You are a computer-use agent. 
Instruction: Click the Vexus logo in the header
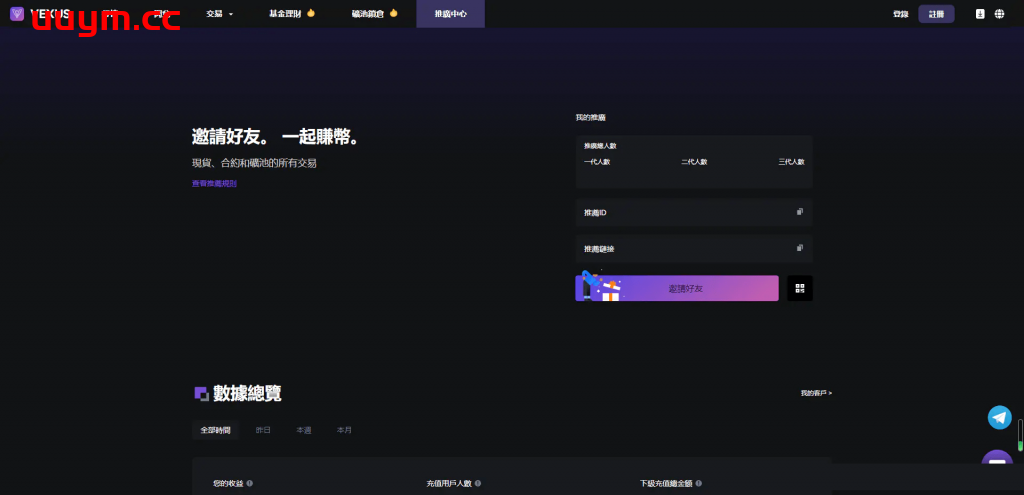pyautogui.click(x=40, y=14)
